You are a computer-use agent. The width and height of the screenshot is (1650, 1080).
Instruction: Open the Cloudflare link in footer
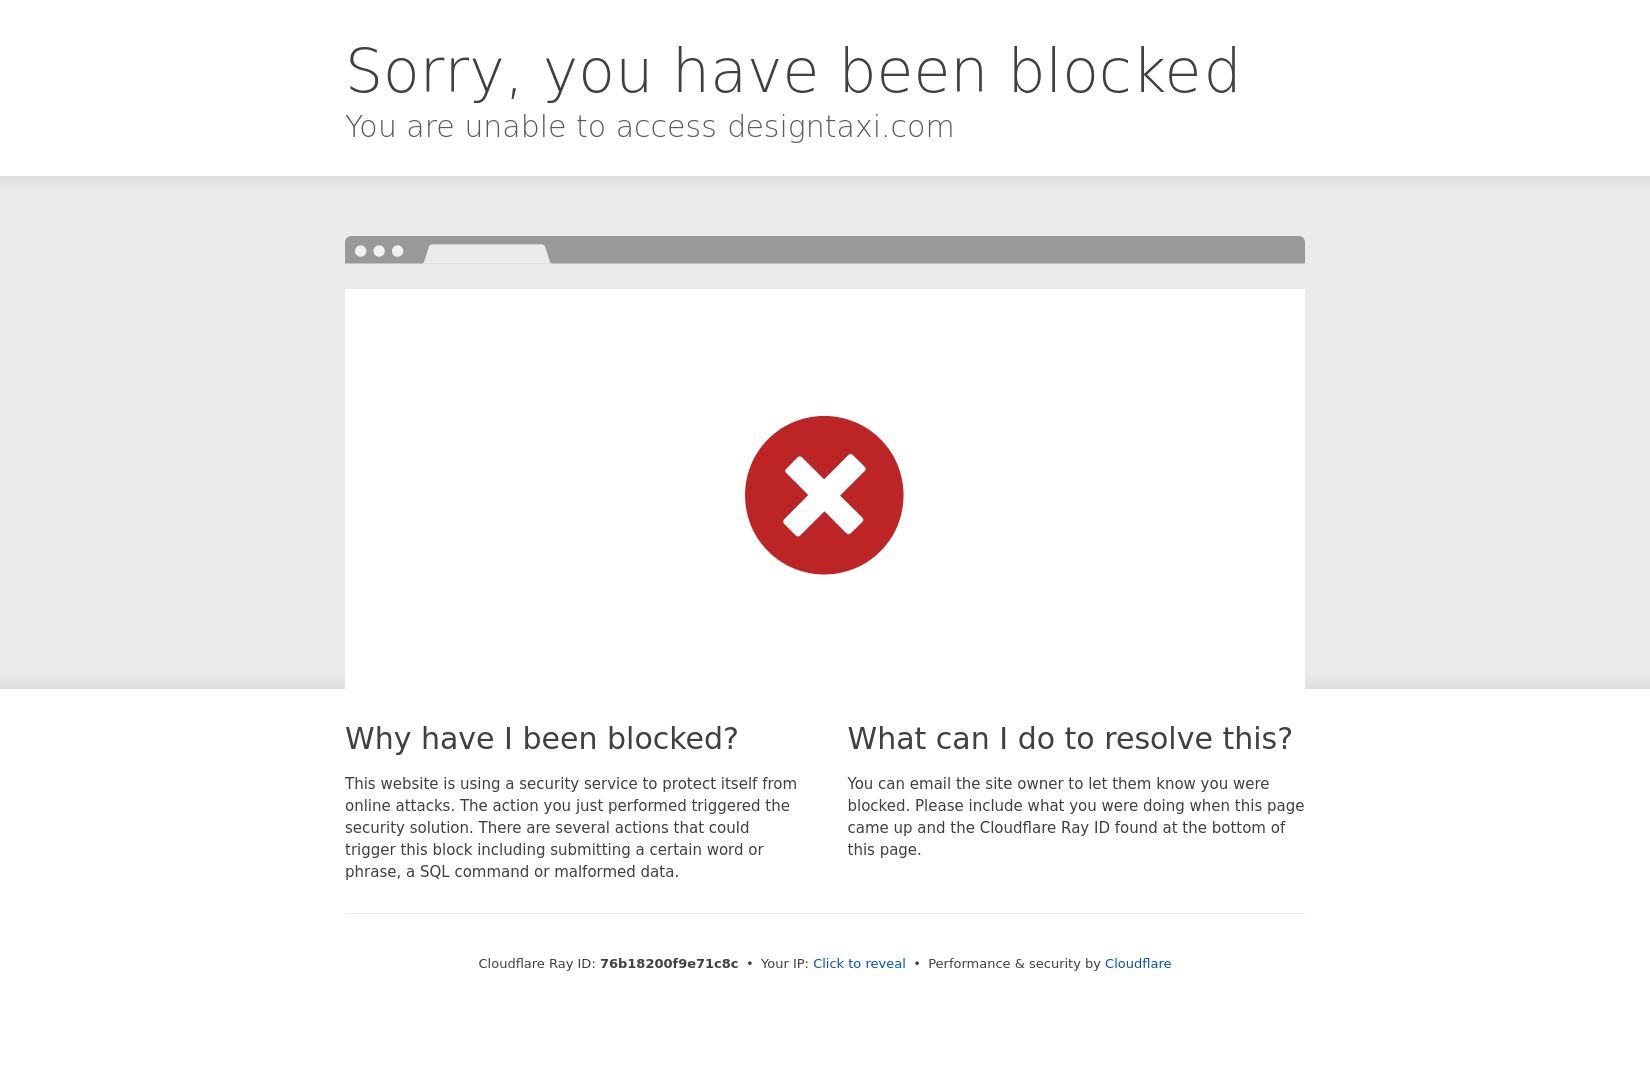click(x=1138, y=963)
